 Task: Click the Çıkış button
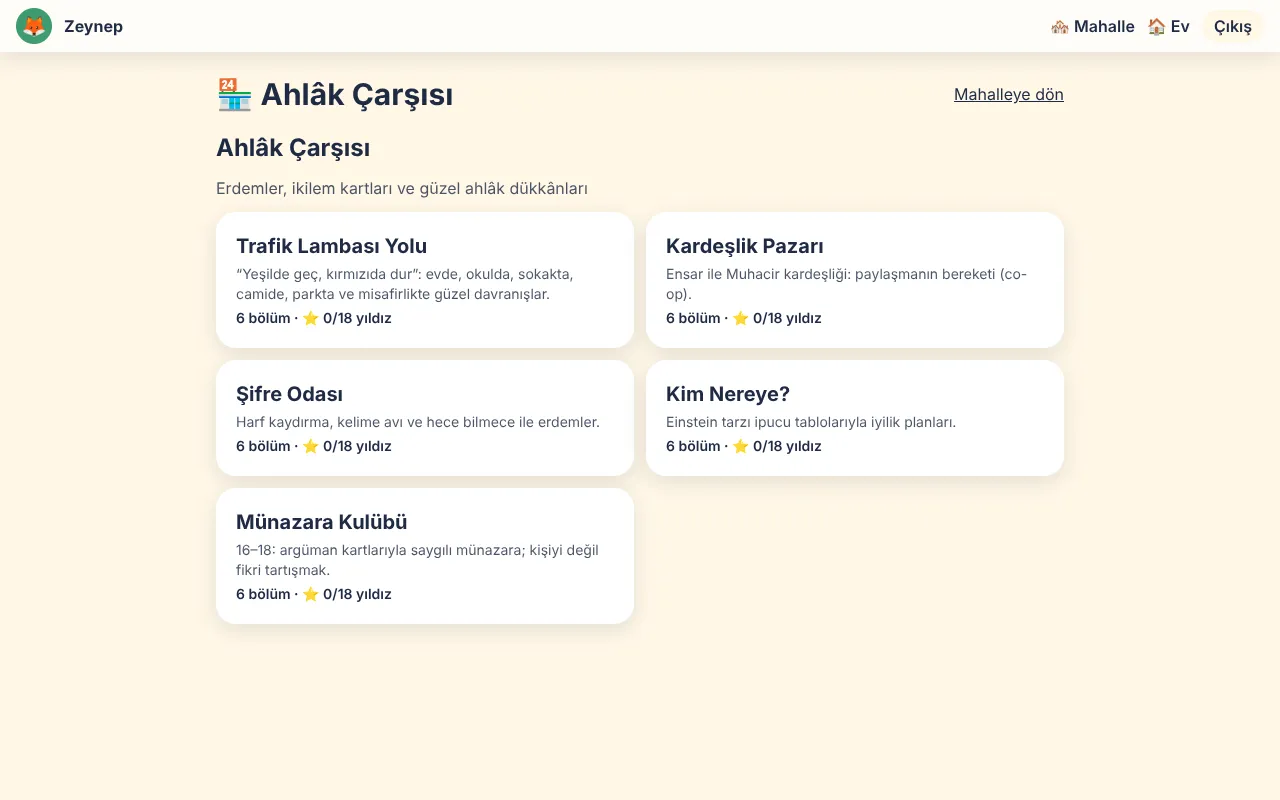pos(1233,26)
